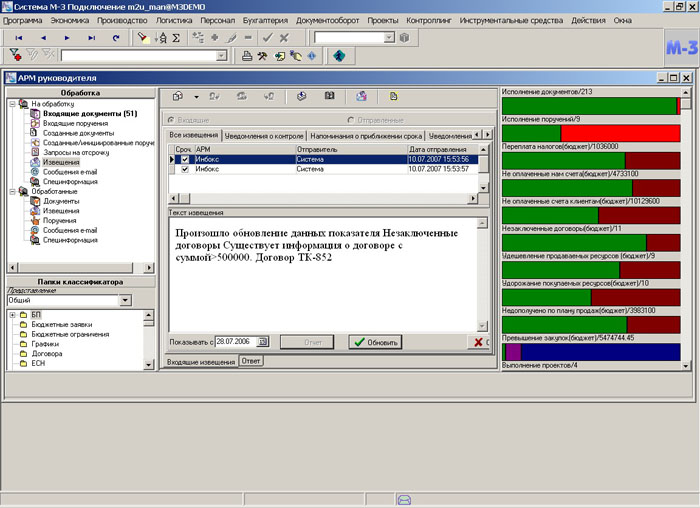Image resolution: width=700 pixels, height=508 pixels.
Task: Click the Превышение закупок blue-purple indicator bar
Action: point(591,352)
